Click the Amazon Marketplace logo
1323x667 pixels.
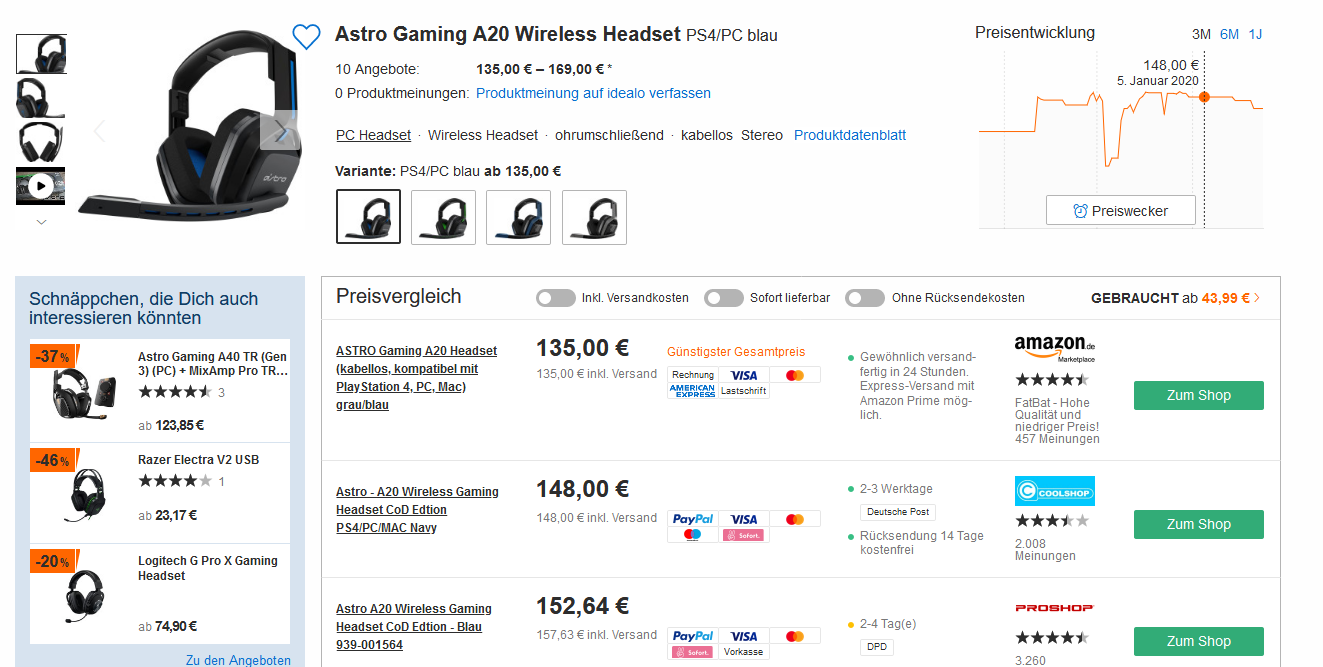coord(1055,347)
